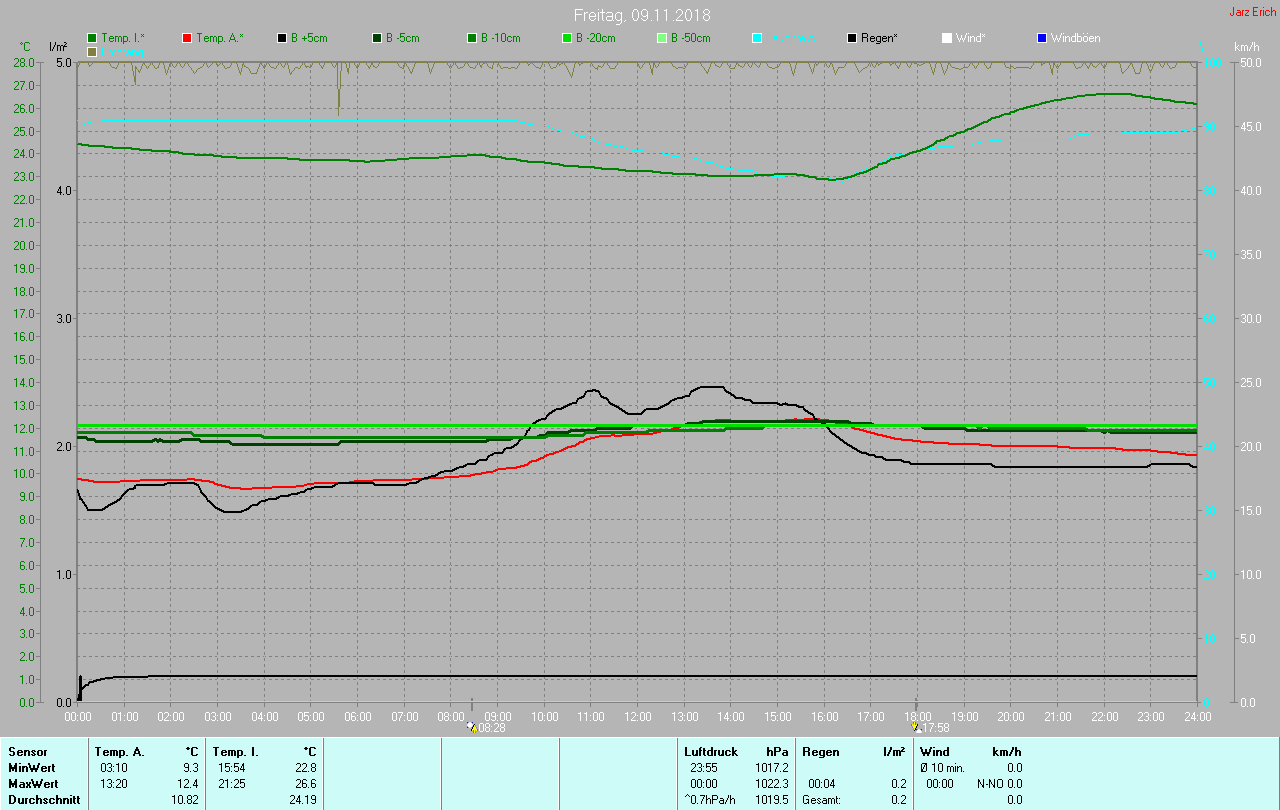Screen dimensions: 1280x810
Task: Click the date title Freitag, 09.11.2018
Action: click(x=642, y=15)
